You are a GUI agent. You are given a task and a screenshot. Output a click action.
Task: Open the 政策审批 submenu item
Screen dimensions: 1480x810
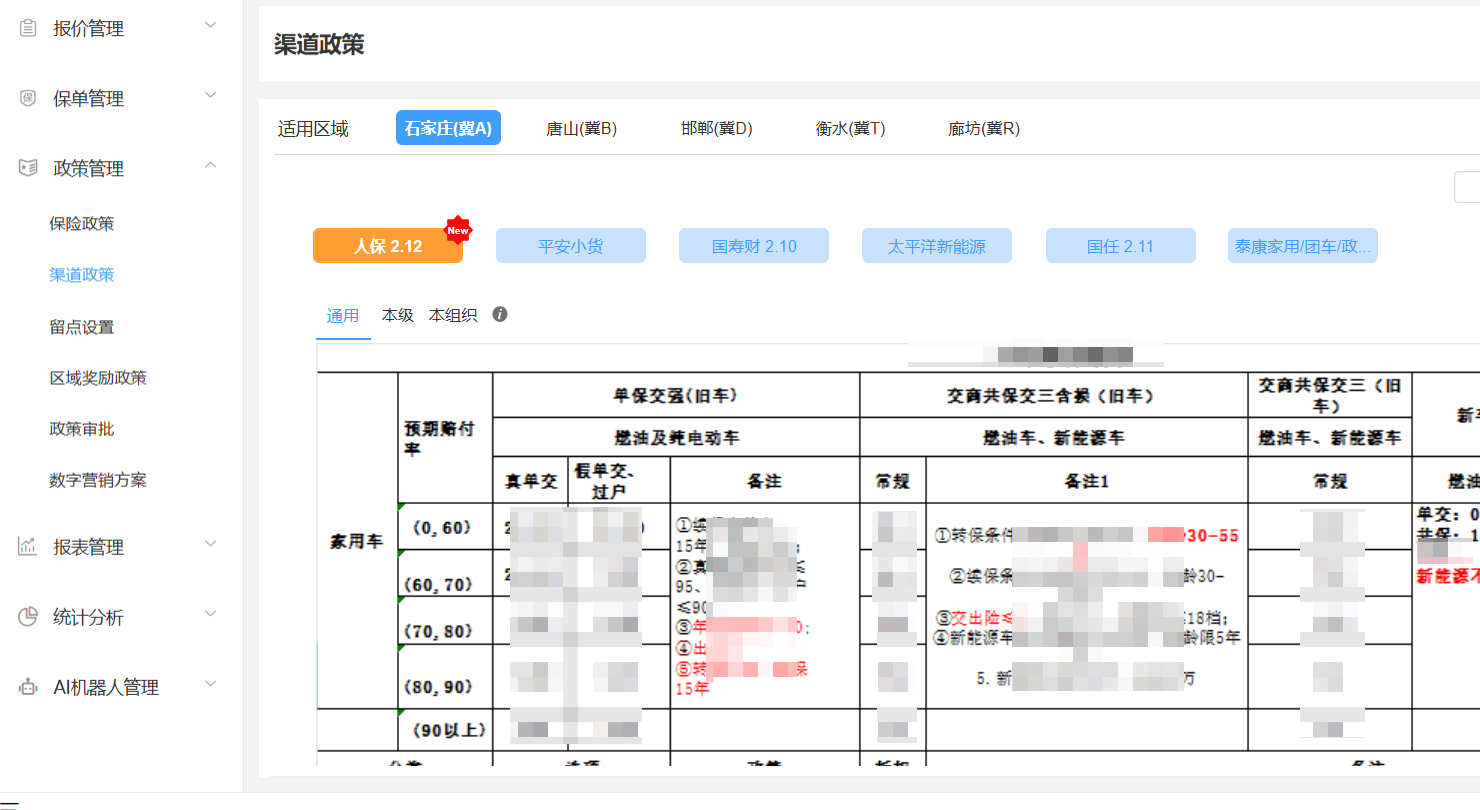coord(82,429)
